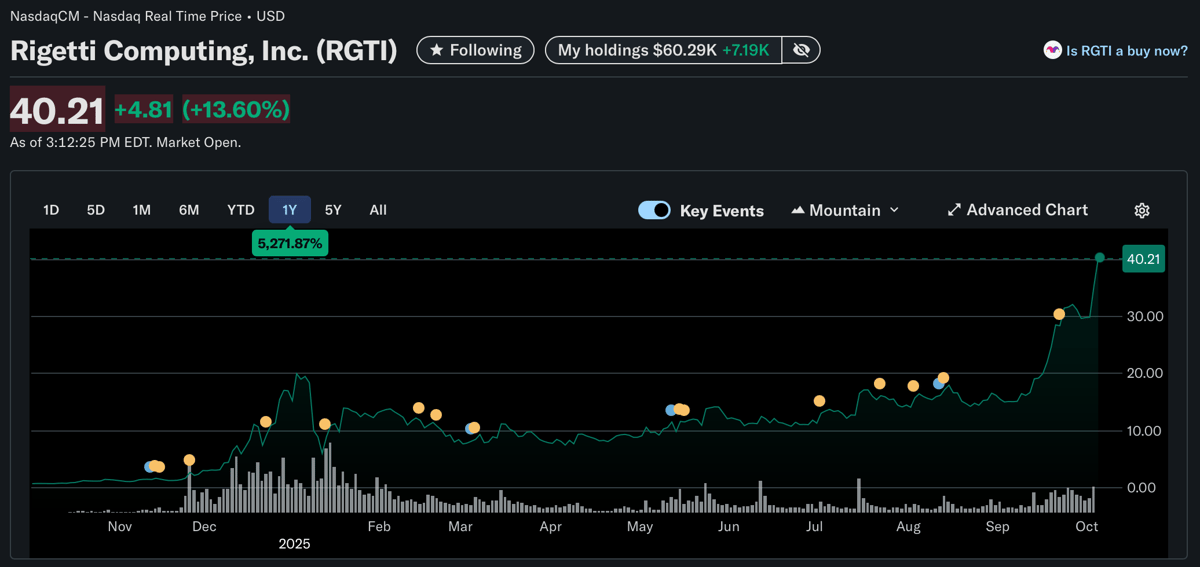Click the 5,271.87% return badge
The image size is (1200, 567).
(x=290, y=243)
